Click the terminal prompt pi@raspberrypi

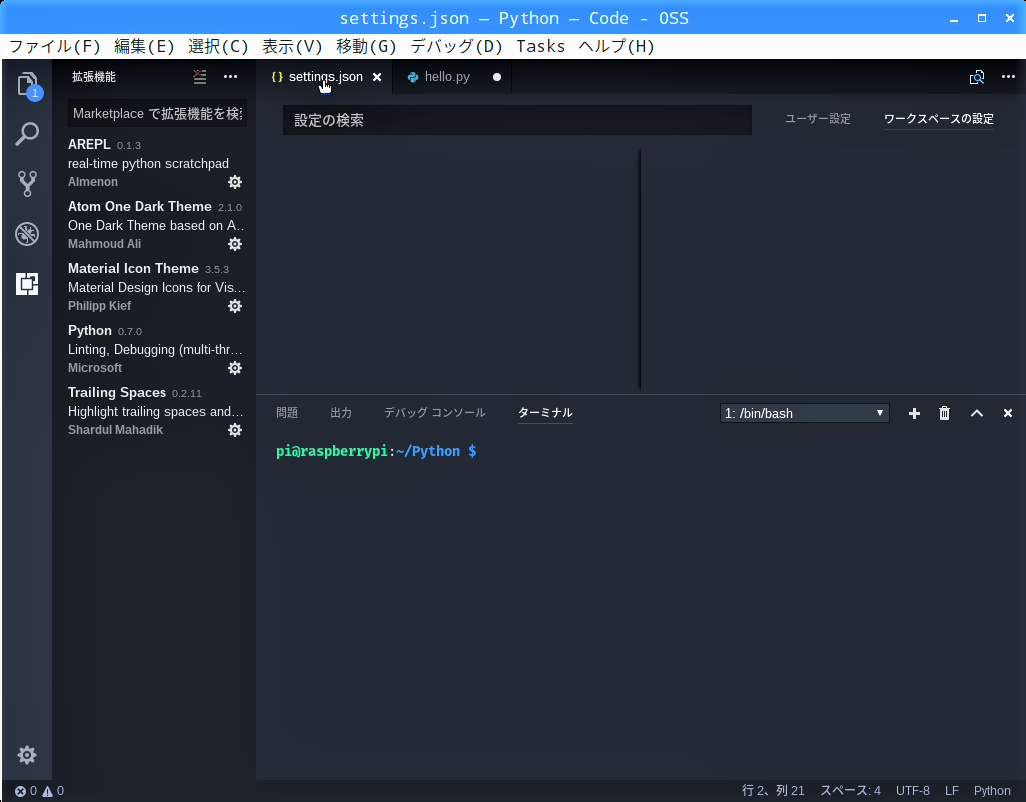coord(332,451)
